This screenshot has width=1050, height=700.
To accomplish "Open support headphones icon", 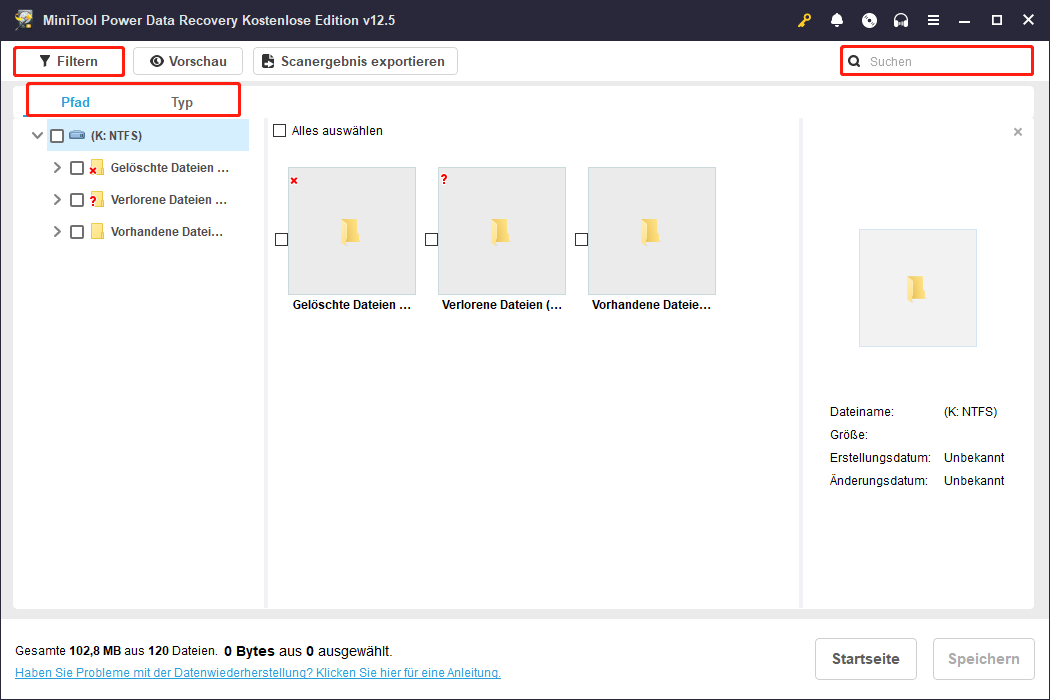I will tap(901, 20).
